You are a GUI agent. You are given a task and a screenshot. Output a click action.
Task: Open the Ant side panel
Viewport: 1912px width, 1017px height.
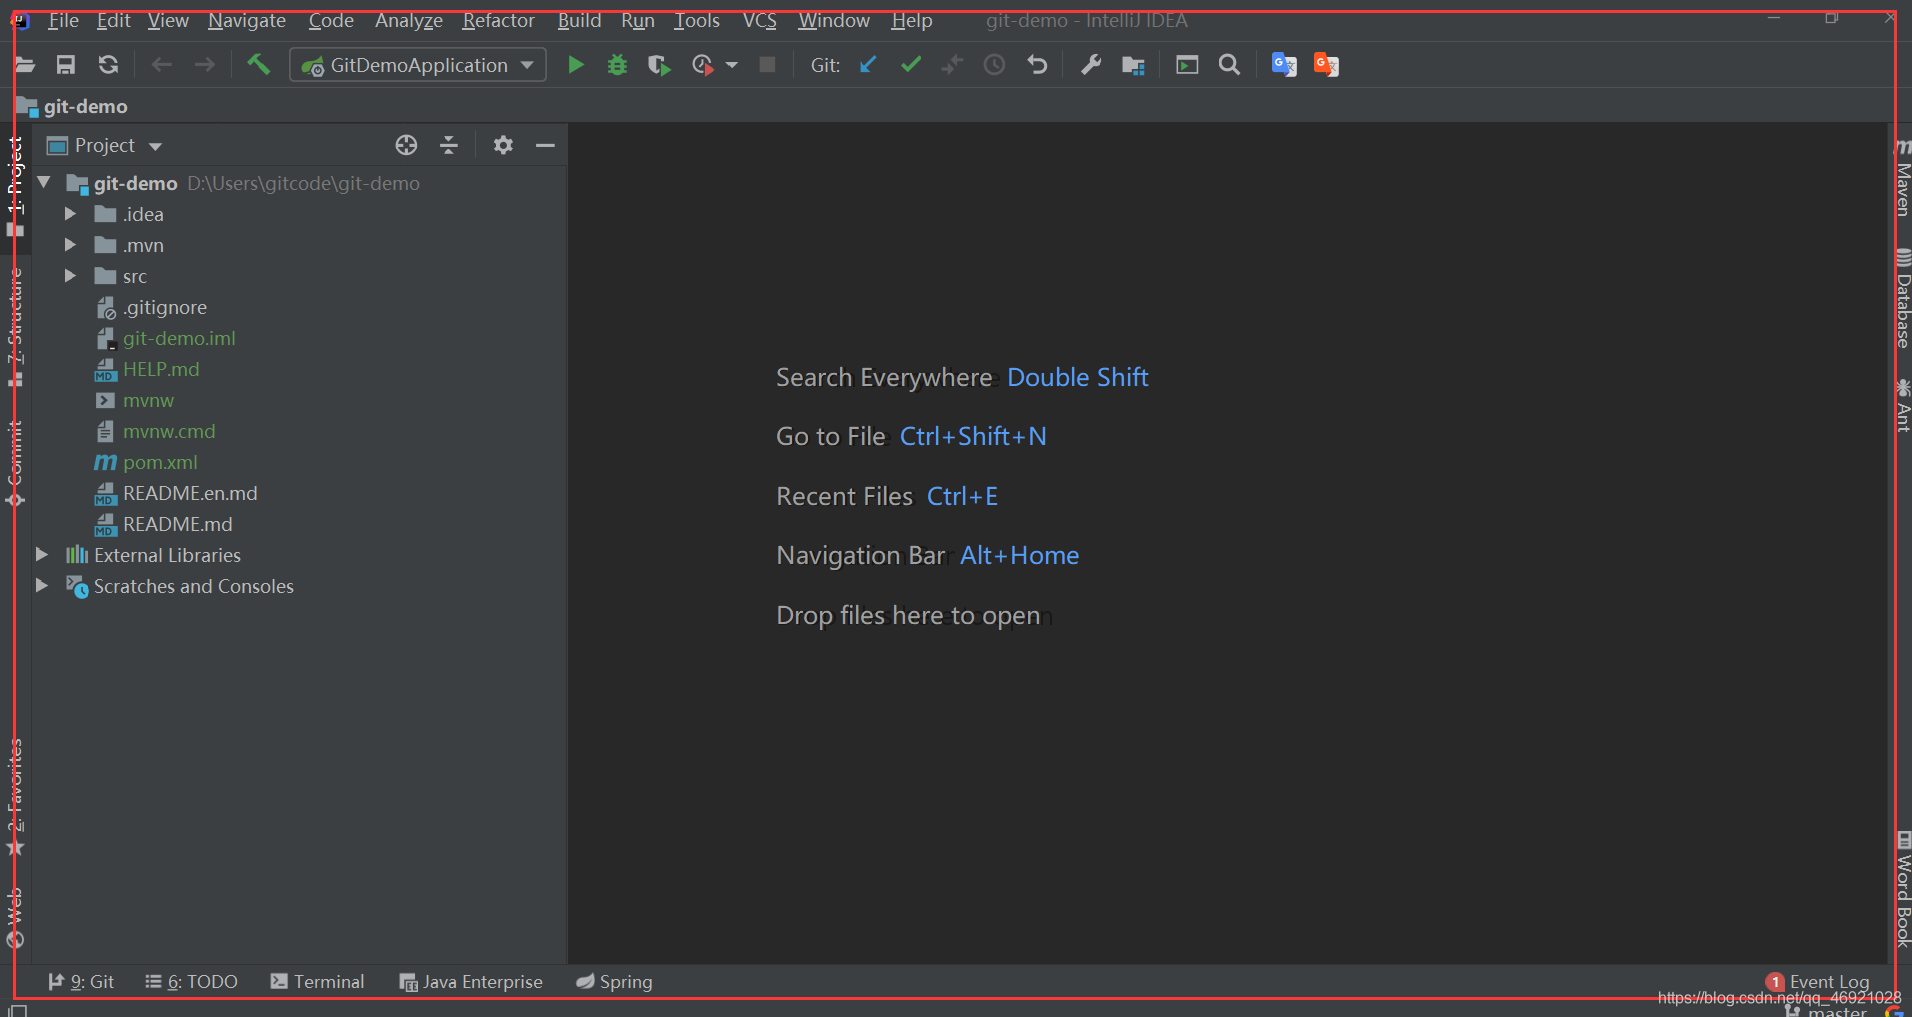point(1903,405)
